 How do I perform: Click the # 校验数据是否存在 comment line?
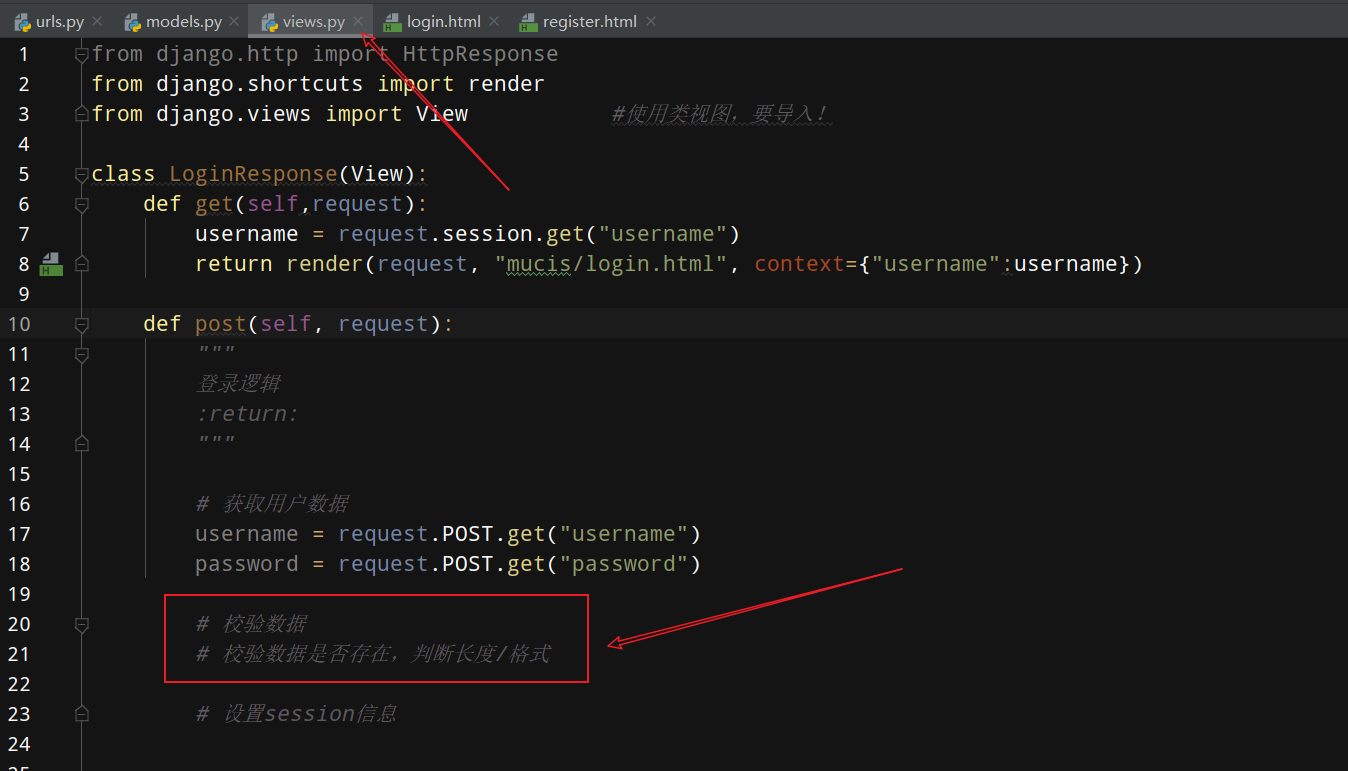[373, 654]
